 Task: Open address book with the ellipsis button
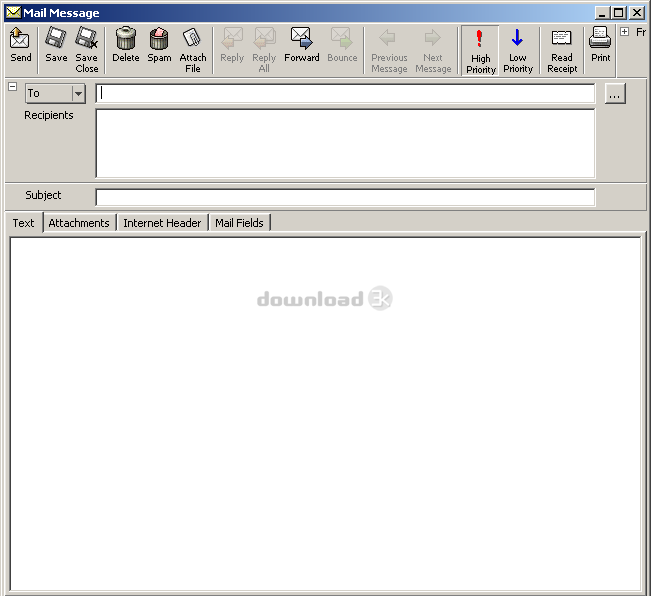(614, 93)
